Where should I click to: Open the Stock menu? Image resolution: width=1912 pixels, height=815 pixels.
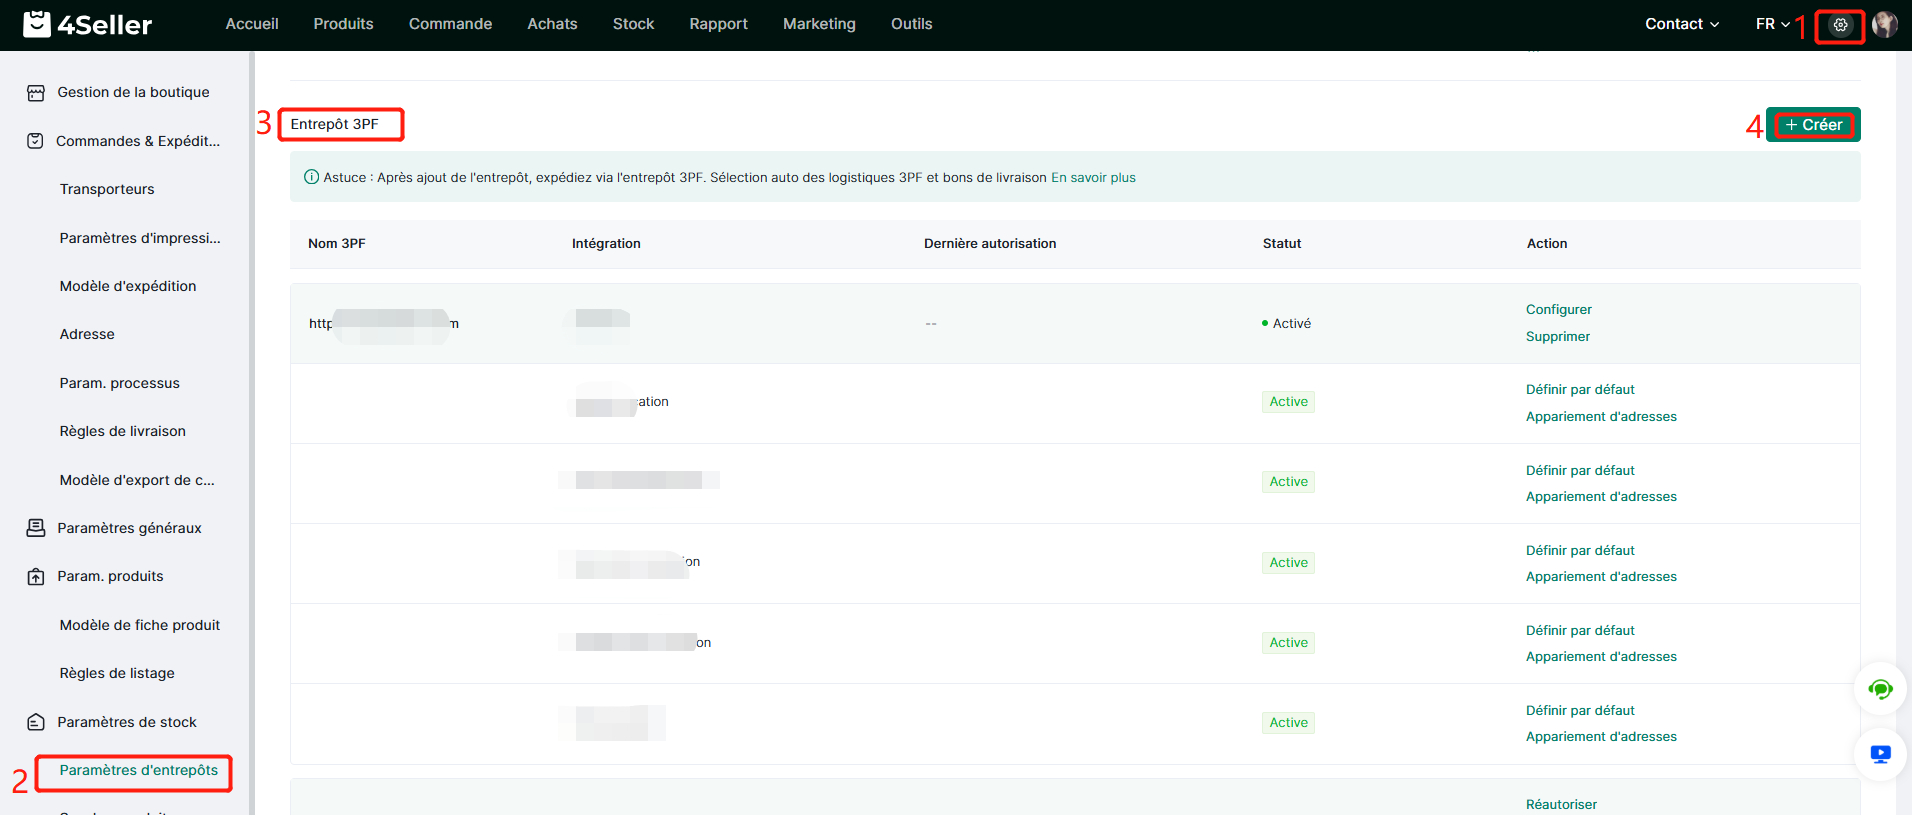pos(633,24)
